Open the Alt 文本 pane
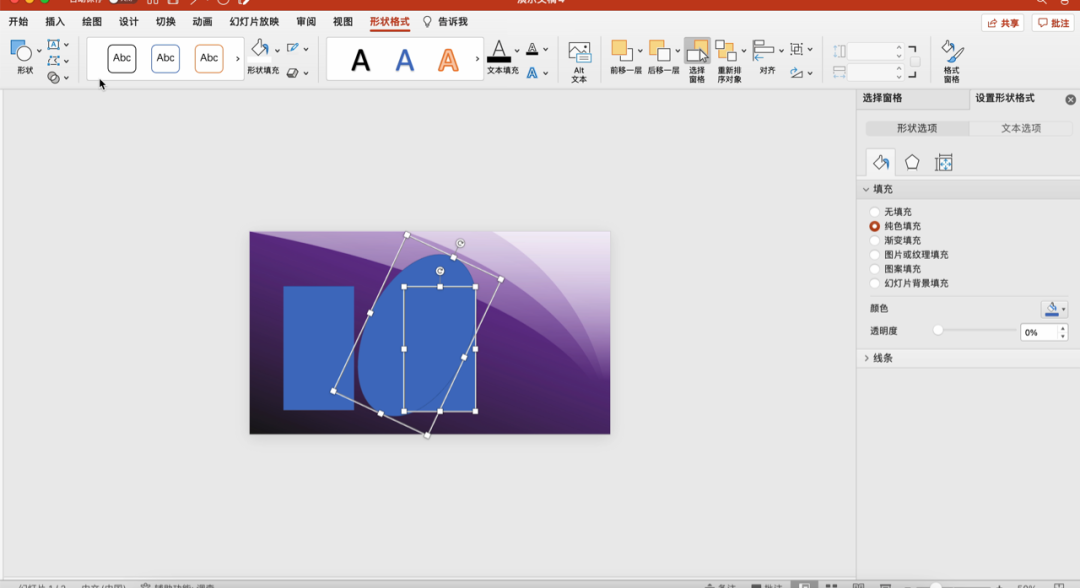 point(579,61)
